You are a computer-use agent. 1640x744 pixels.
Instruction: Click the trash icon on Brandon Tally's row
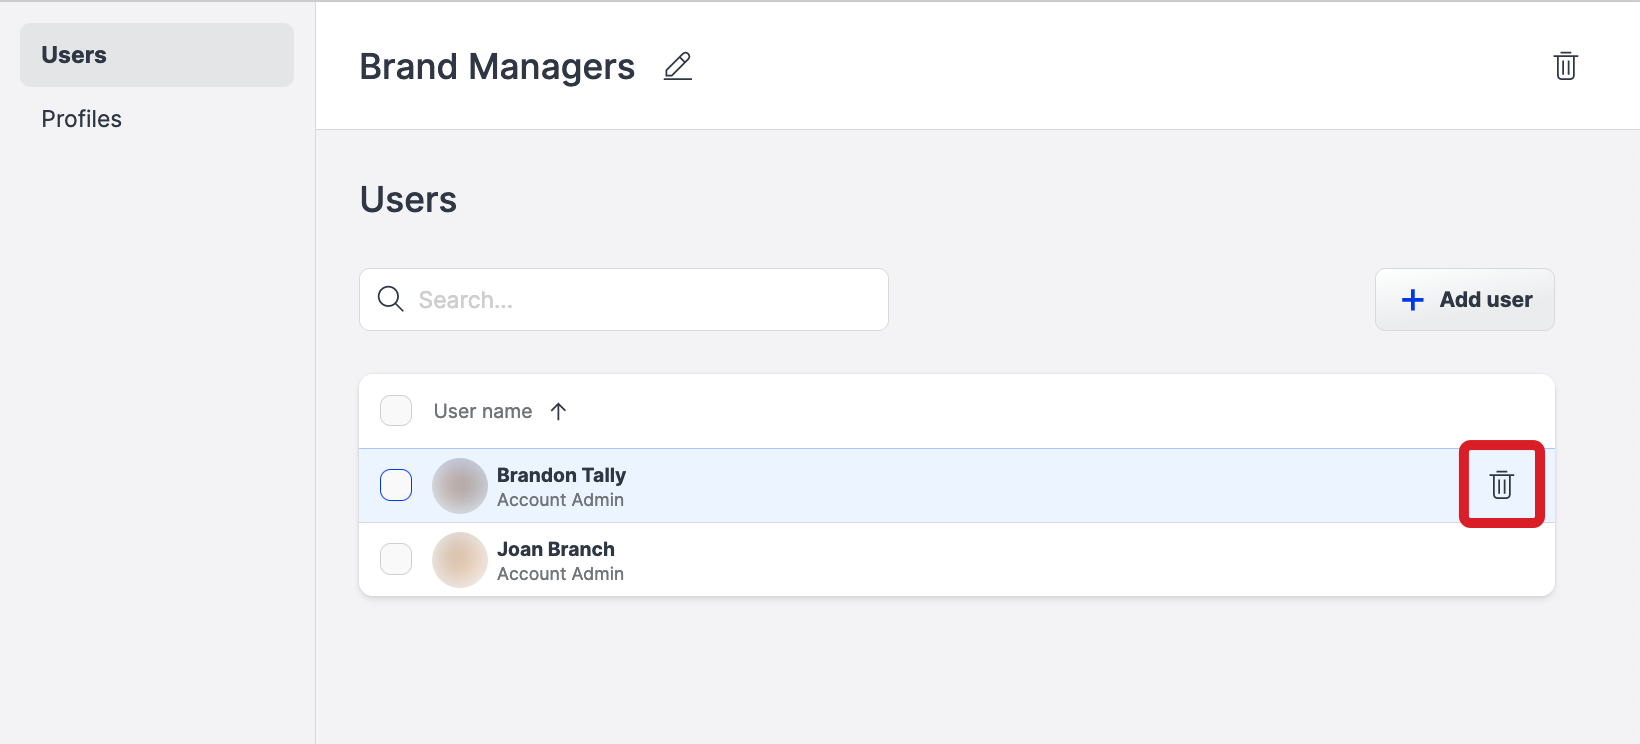1501,485
